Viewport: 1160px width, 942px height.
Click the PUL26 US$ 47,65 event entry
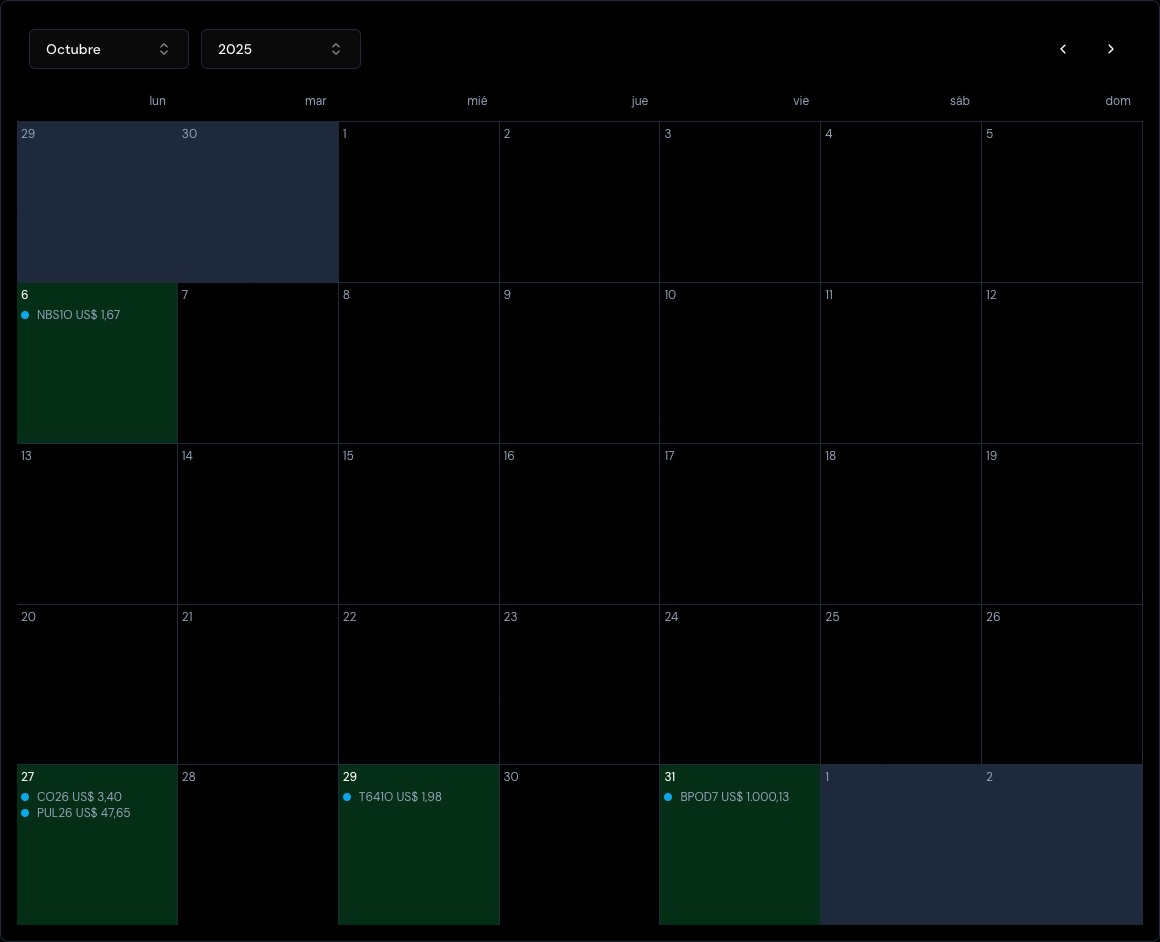click(x=84, y=813)
